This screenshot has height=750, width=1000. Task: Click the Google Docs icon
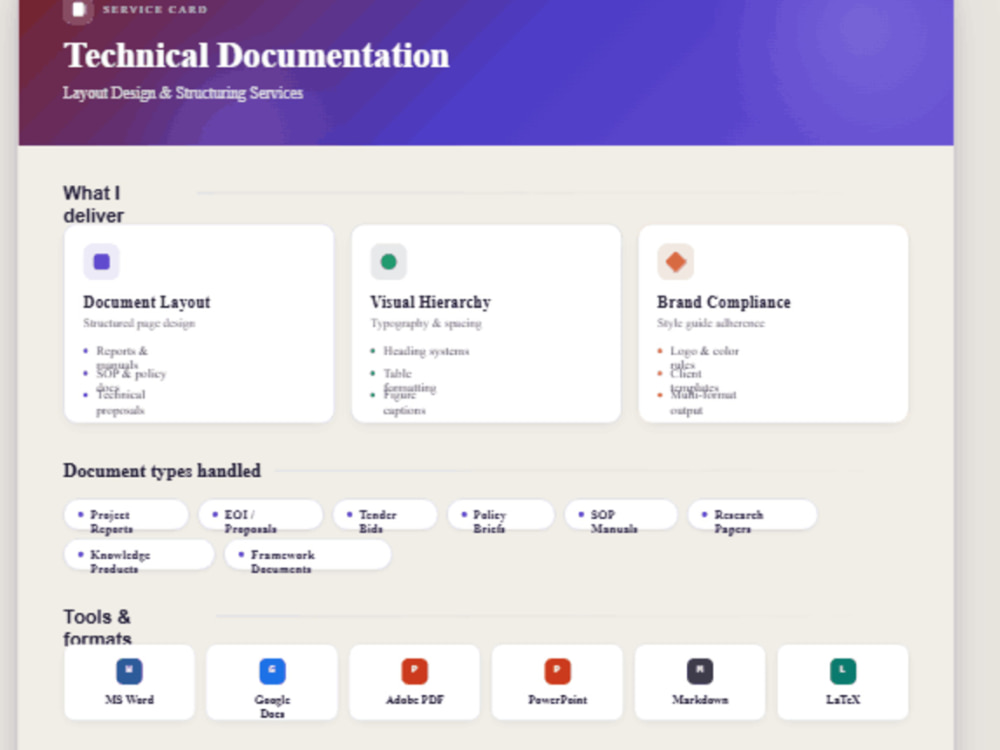(272, 671)
